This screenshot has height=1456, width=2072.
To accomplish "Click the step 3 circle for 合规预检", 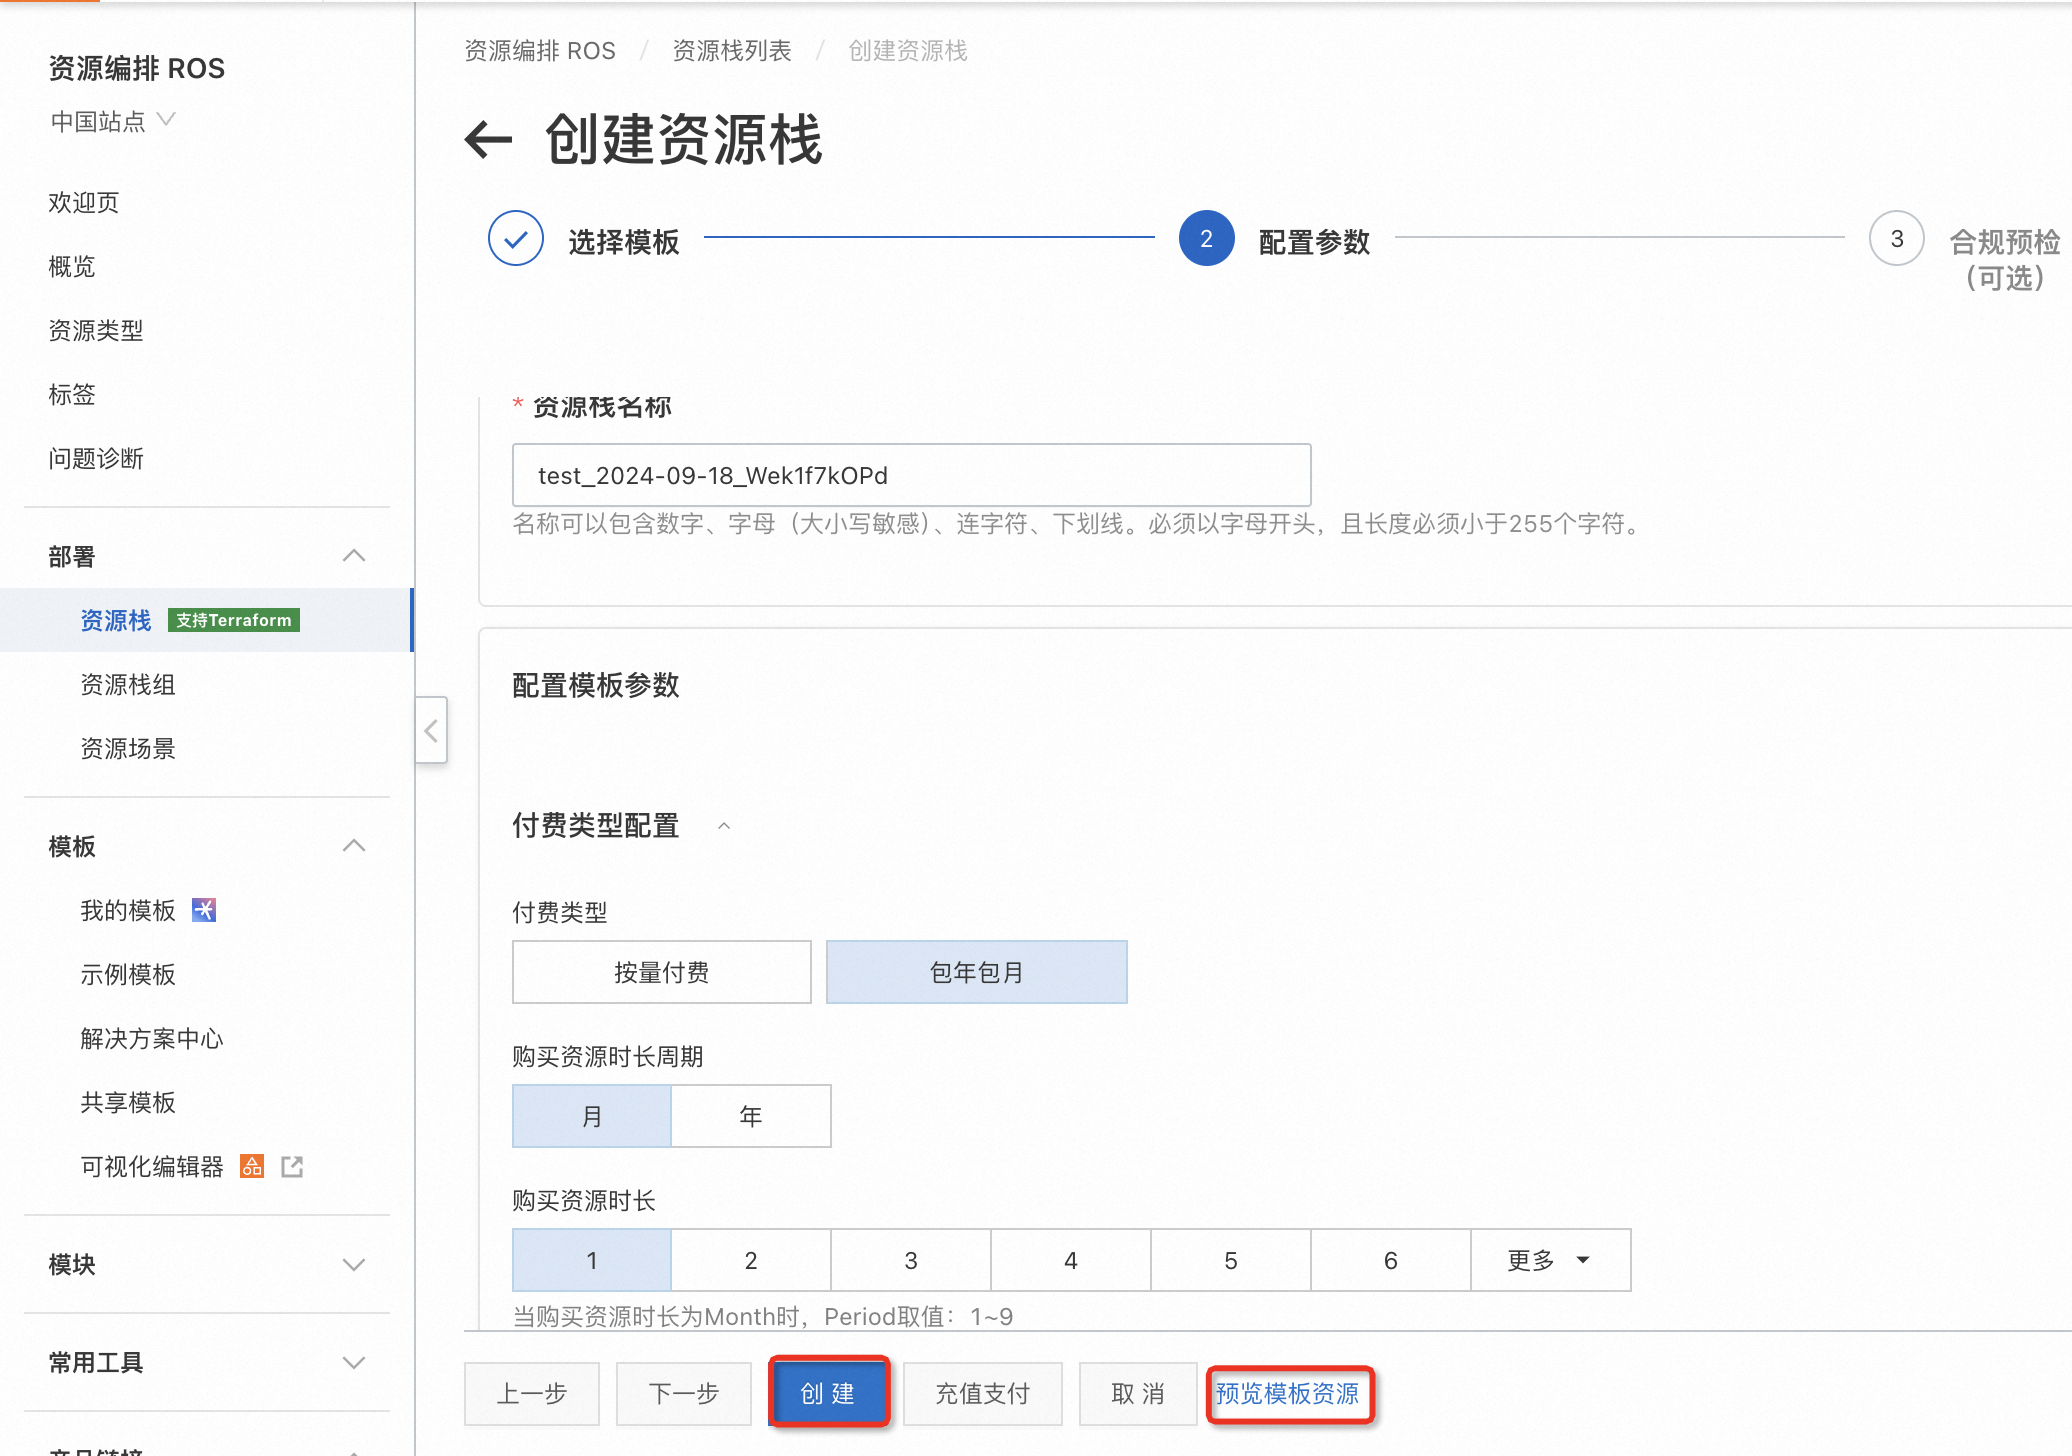I will (1896, 239).
